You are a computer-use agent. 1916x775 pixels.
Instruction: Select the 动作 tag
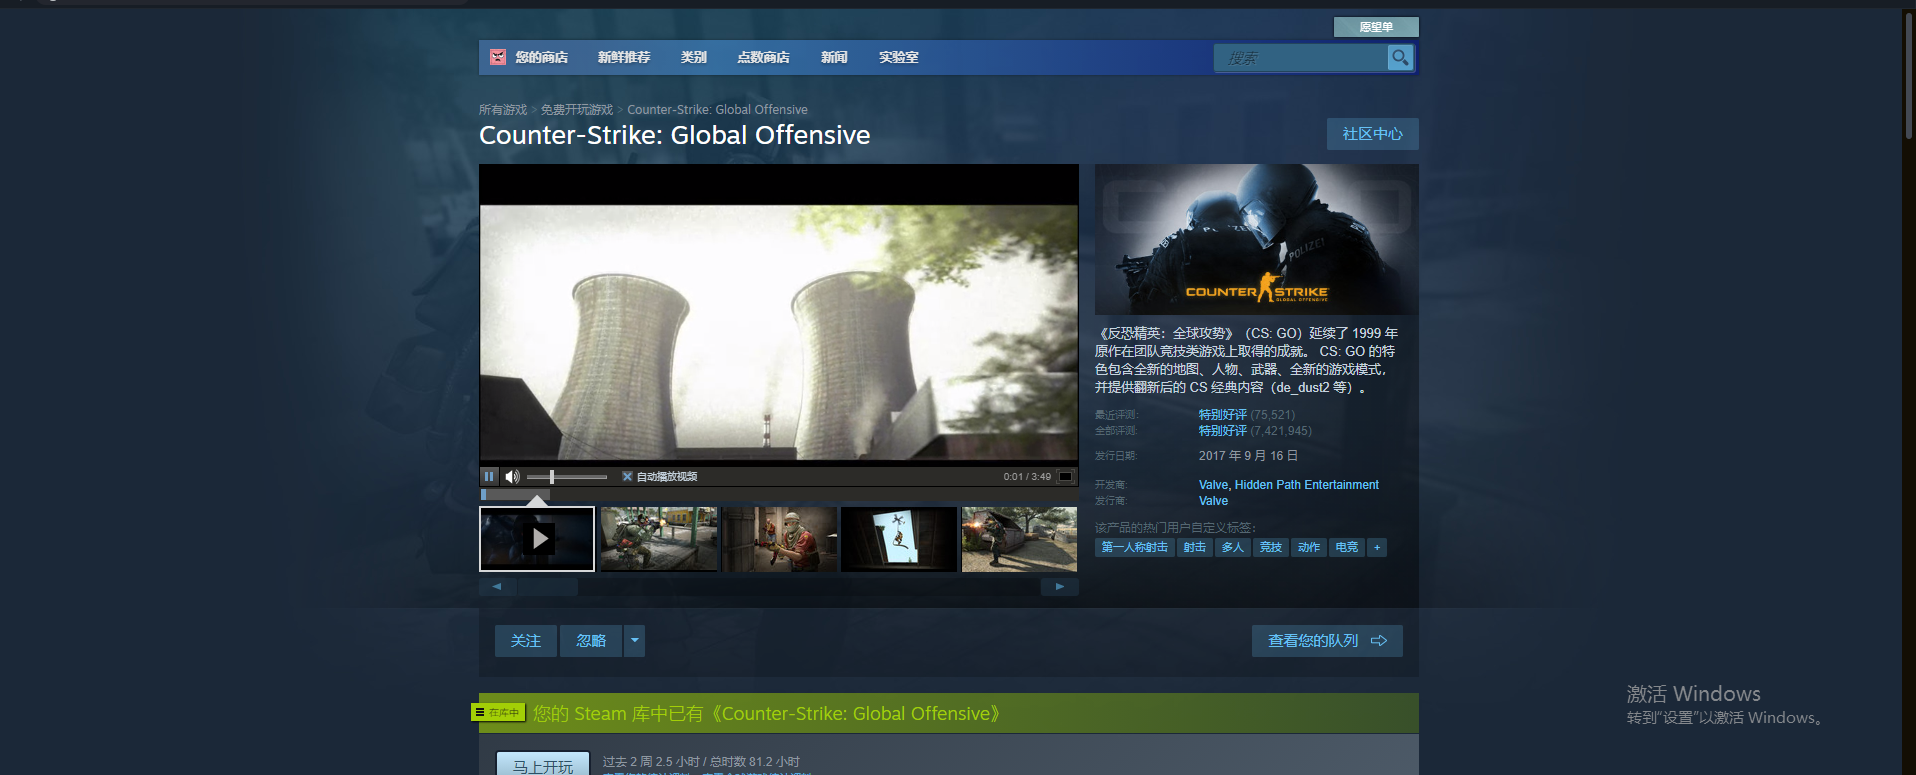pos(1309,547)
